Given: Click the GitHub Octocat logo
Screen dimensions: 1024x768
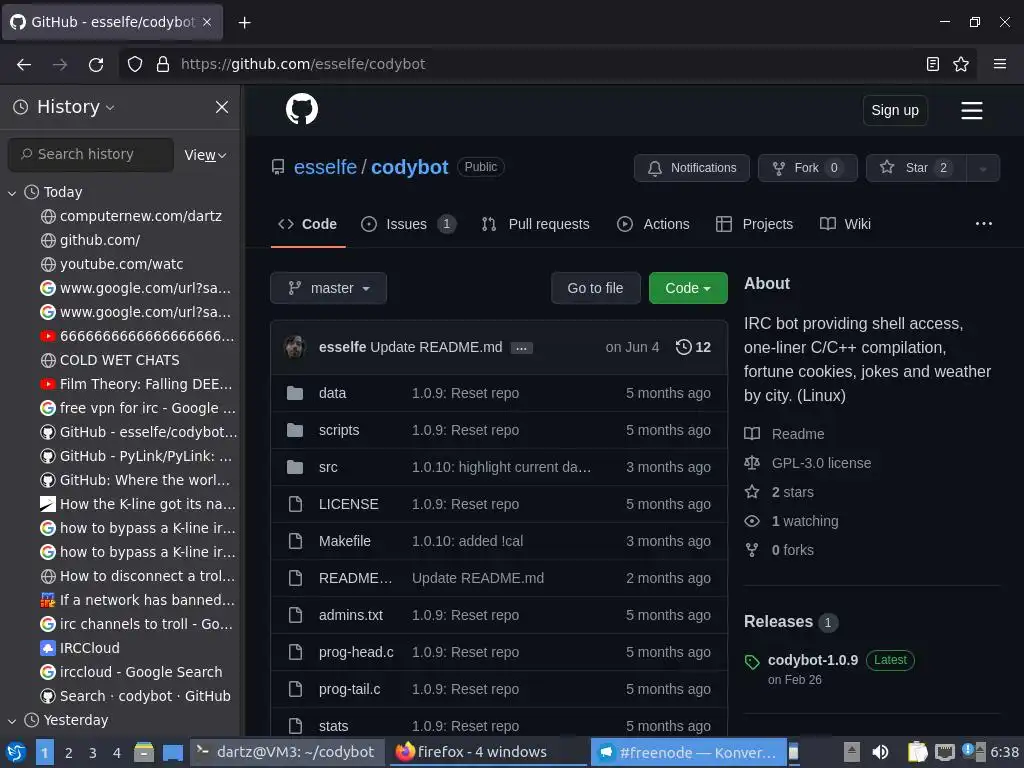Looking at the screenshot, I should pyautogui.click(x=302, y=109).
